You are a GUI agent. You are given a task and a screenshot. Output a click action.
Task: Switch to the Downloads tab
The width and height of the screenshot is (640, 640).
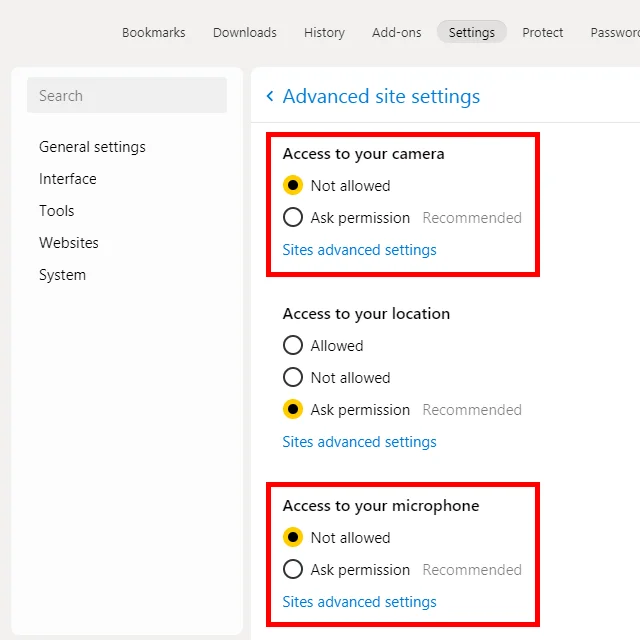(244, 32)
